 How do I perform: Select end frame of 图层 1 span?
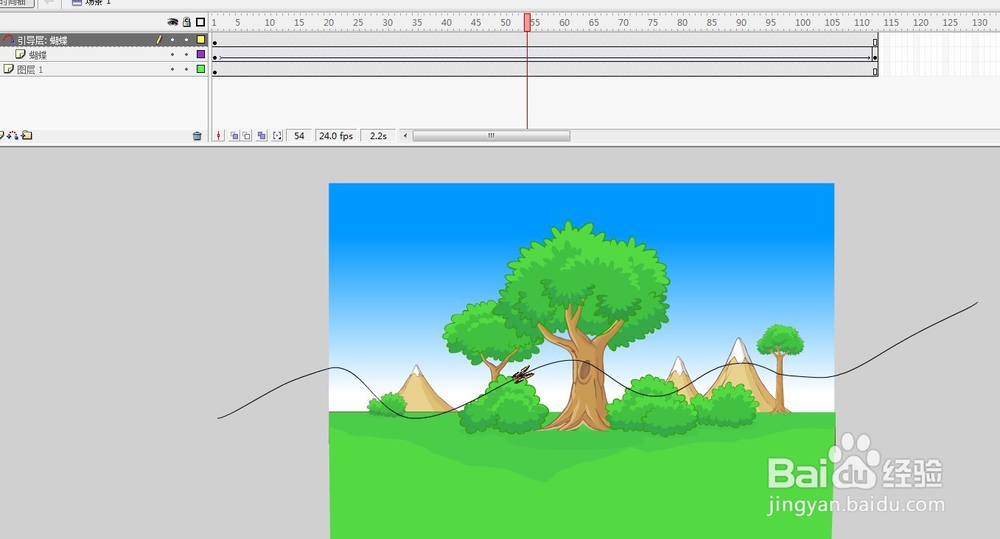[x=875, y=70]
